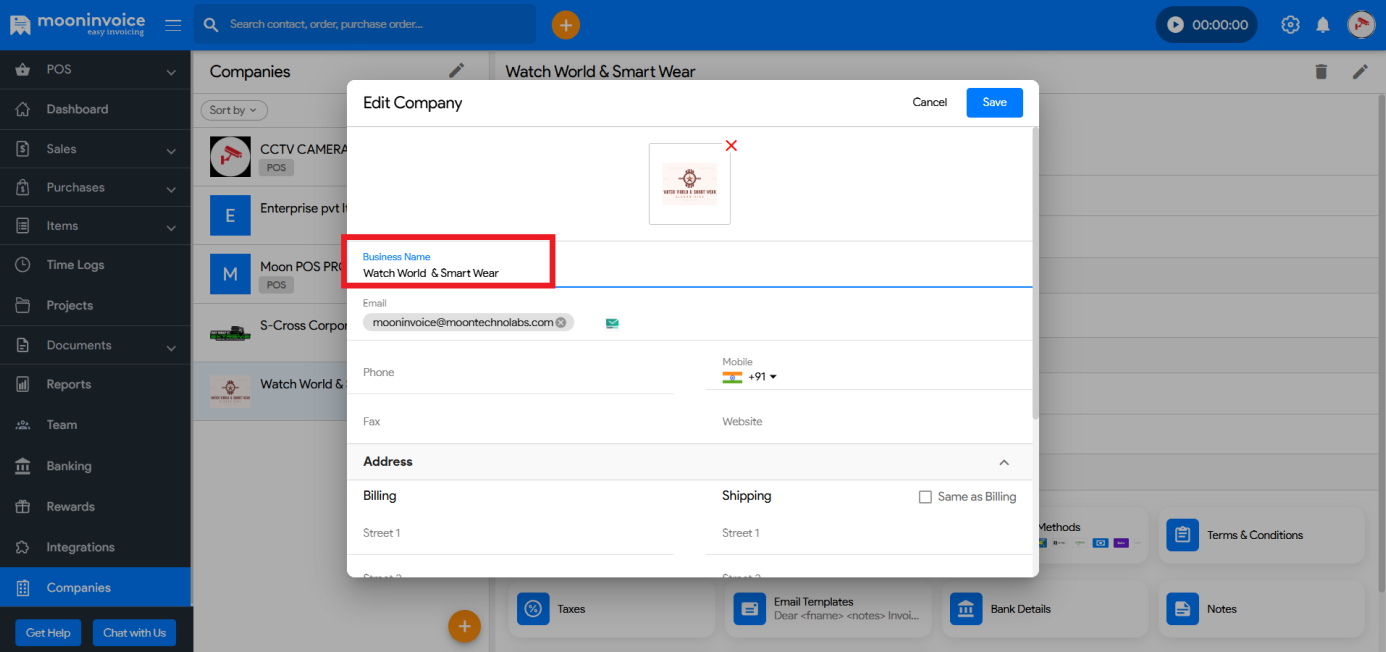1386x652 pixels.
Task: Open Reports in sidebar
Action: click(x=95, y=384)
